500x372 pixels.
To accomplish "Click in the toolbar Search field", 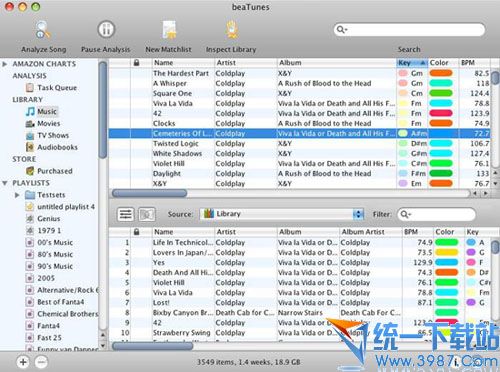I will 409,30.
